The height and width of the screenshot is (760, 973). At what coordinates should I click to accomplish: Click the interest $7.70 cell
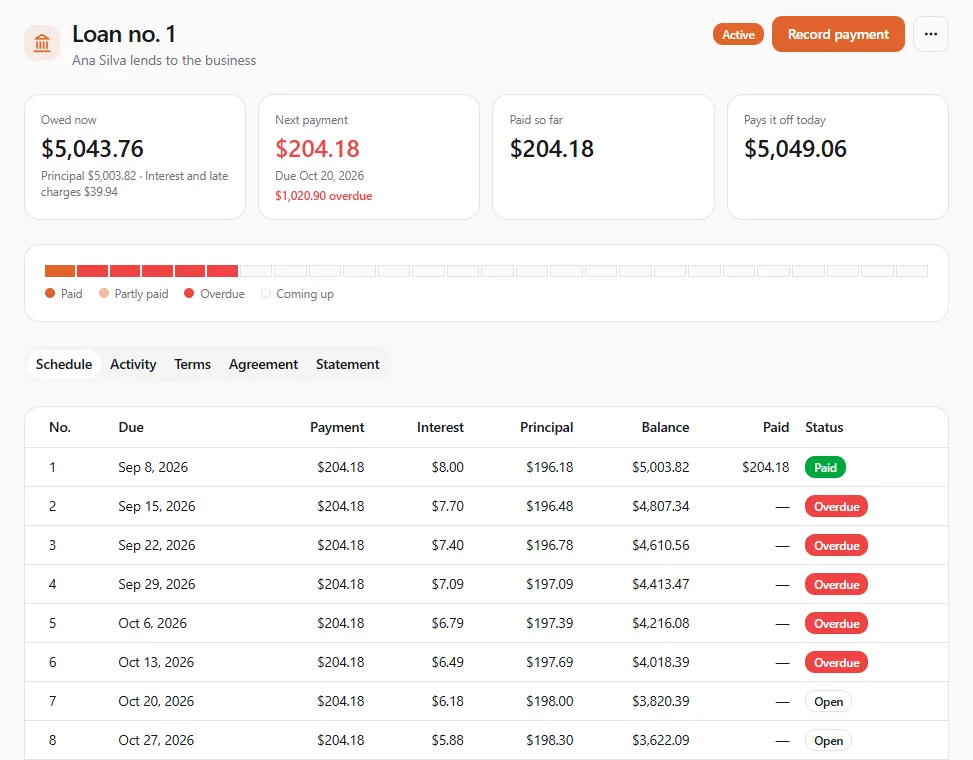[x=447, y=506]
